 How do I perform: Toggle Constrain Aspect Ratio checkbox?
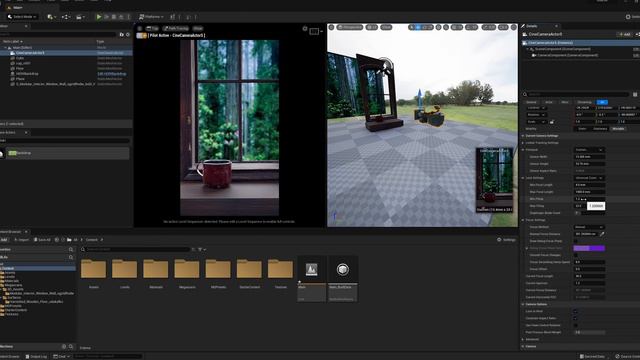[x=576, y=318]
